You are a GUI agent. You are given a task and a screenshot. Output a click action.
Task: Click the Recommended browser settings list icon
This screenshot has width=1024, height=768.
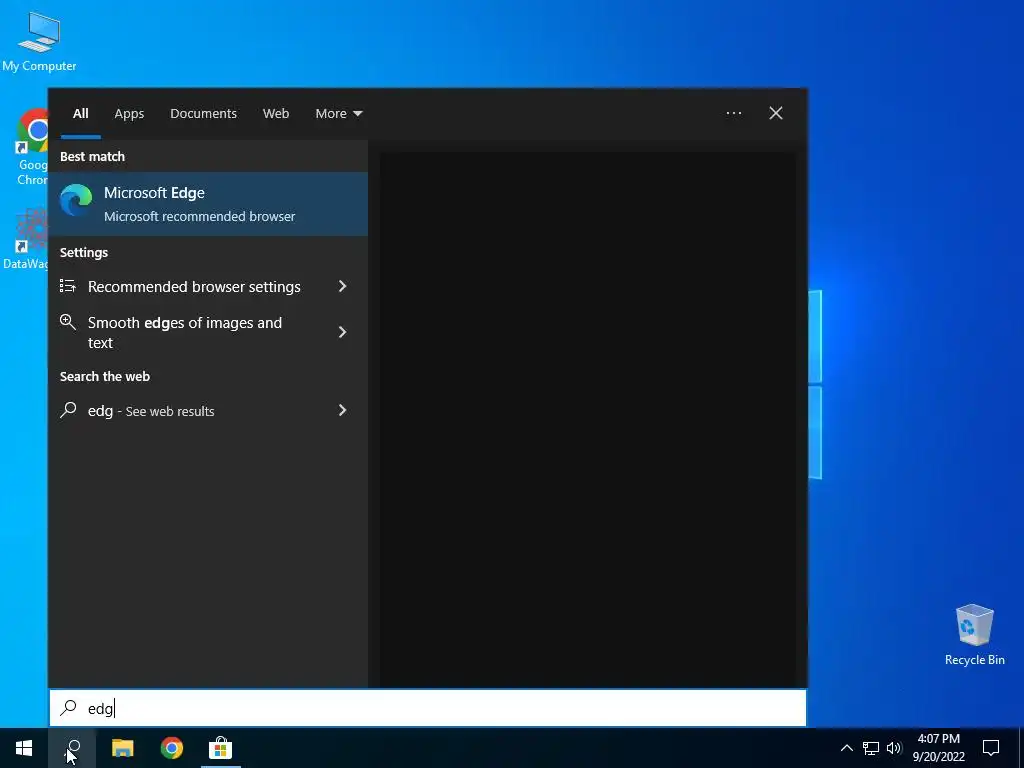[x=67, y=286]
